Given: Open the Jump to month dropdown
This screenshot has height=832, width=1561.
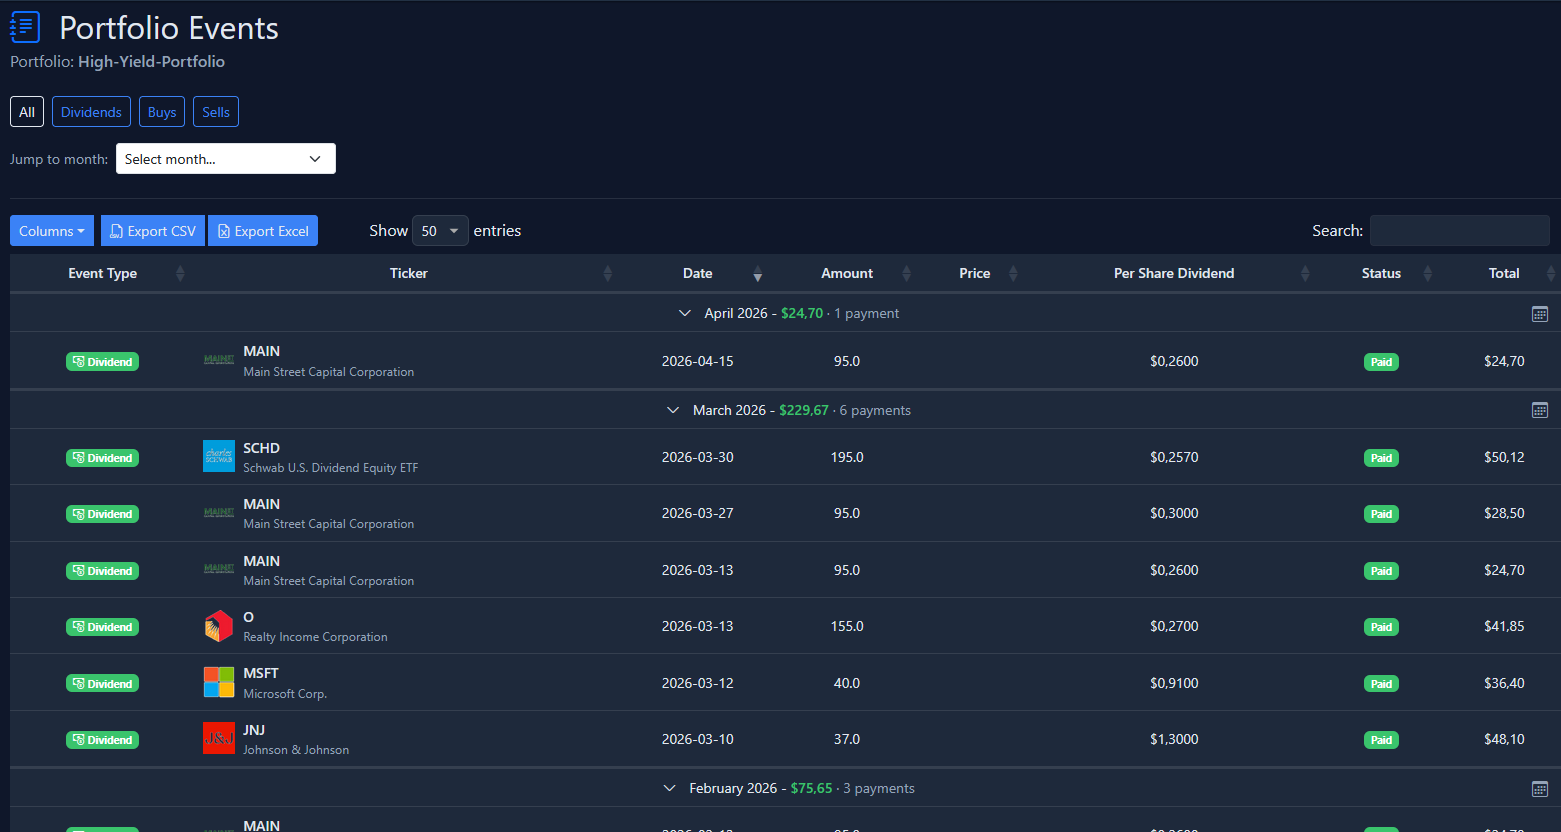Looking at the screenshot, I should 226,159.
